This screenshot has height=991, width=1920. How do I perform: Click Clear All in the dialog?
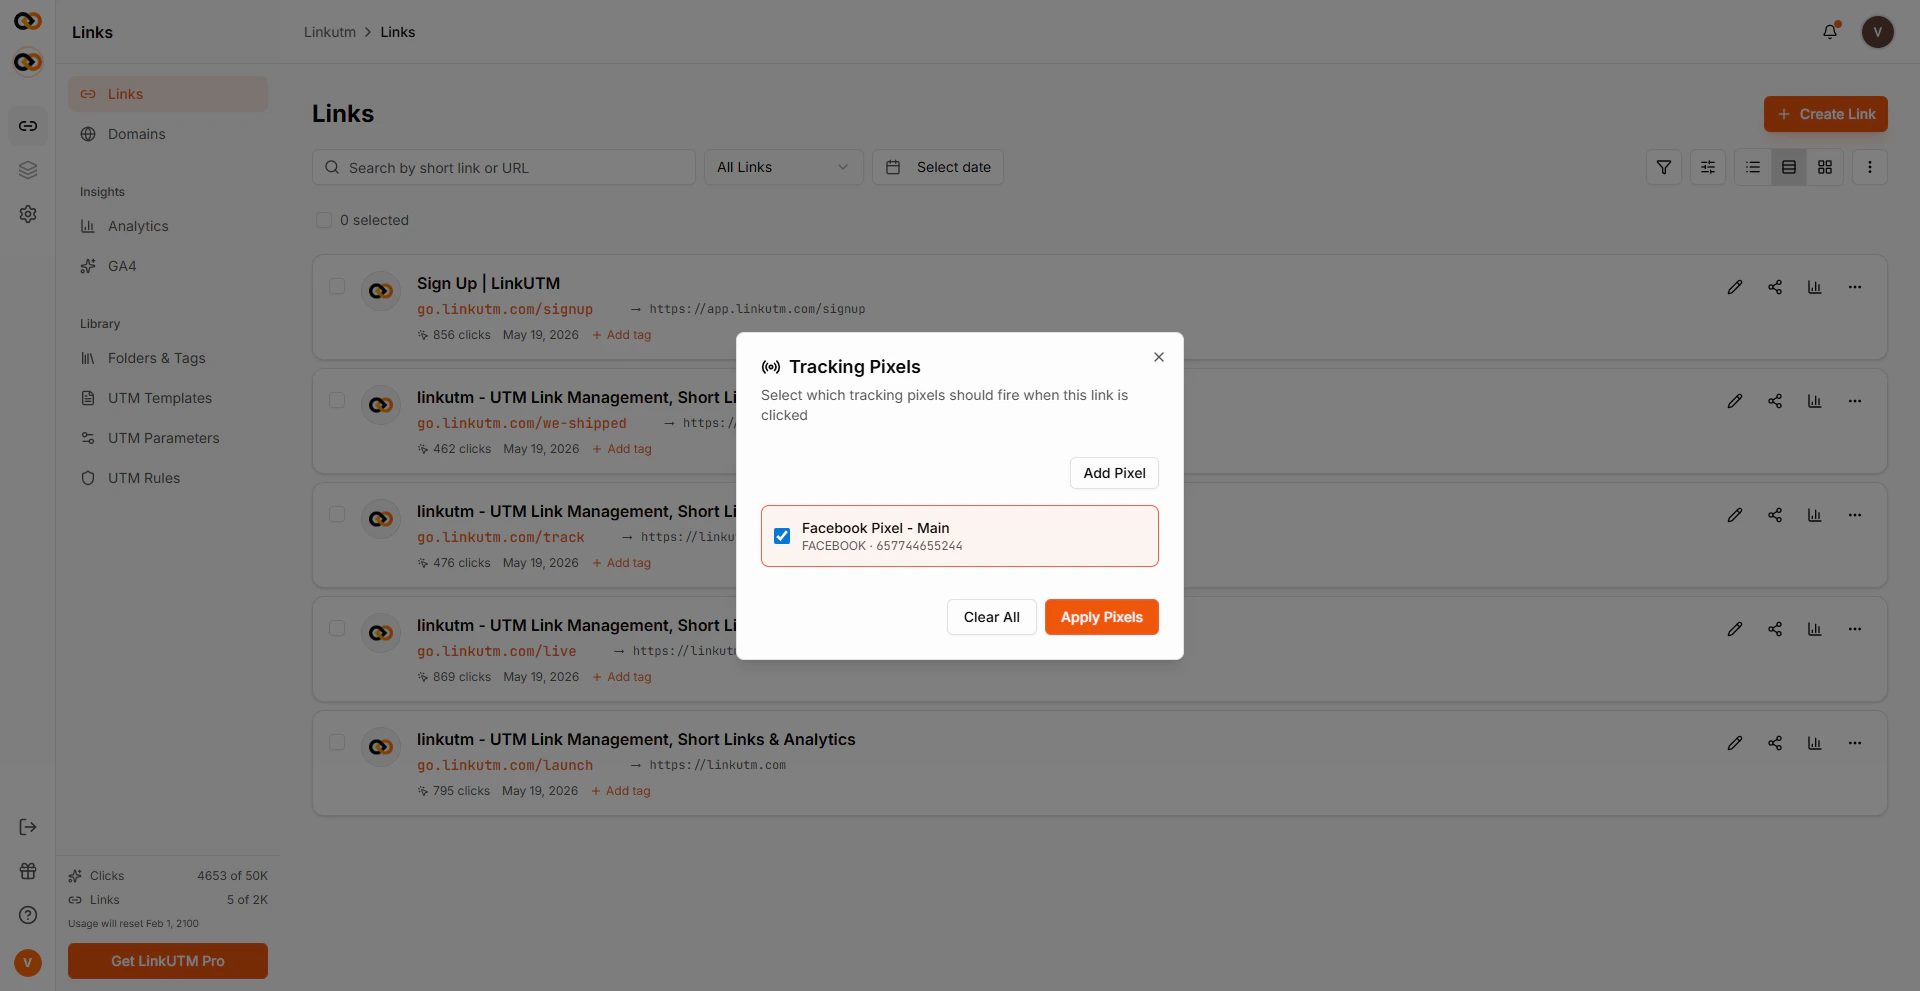(991, 617)
